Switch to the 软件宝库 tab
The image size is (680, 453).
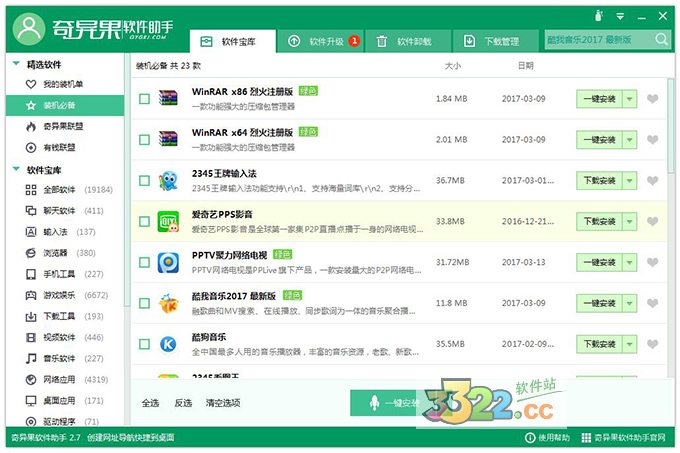[x=232, y=41]
